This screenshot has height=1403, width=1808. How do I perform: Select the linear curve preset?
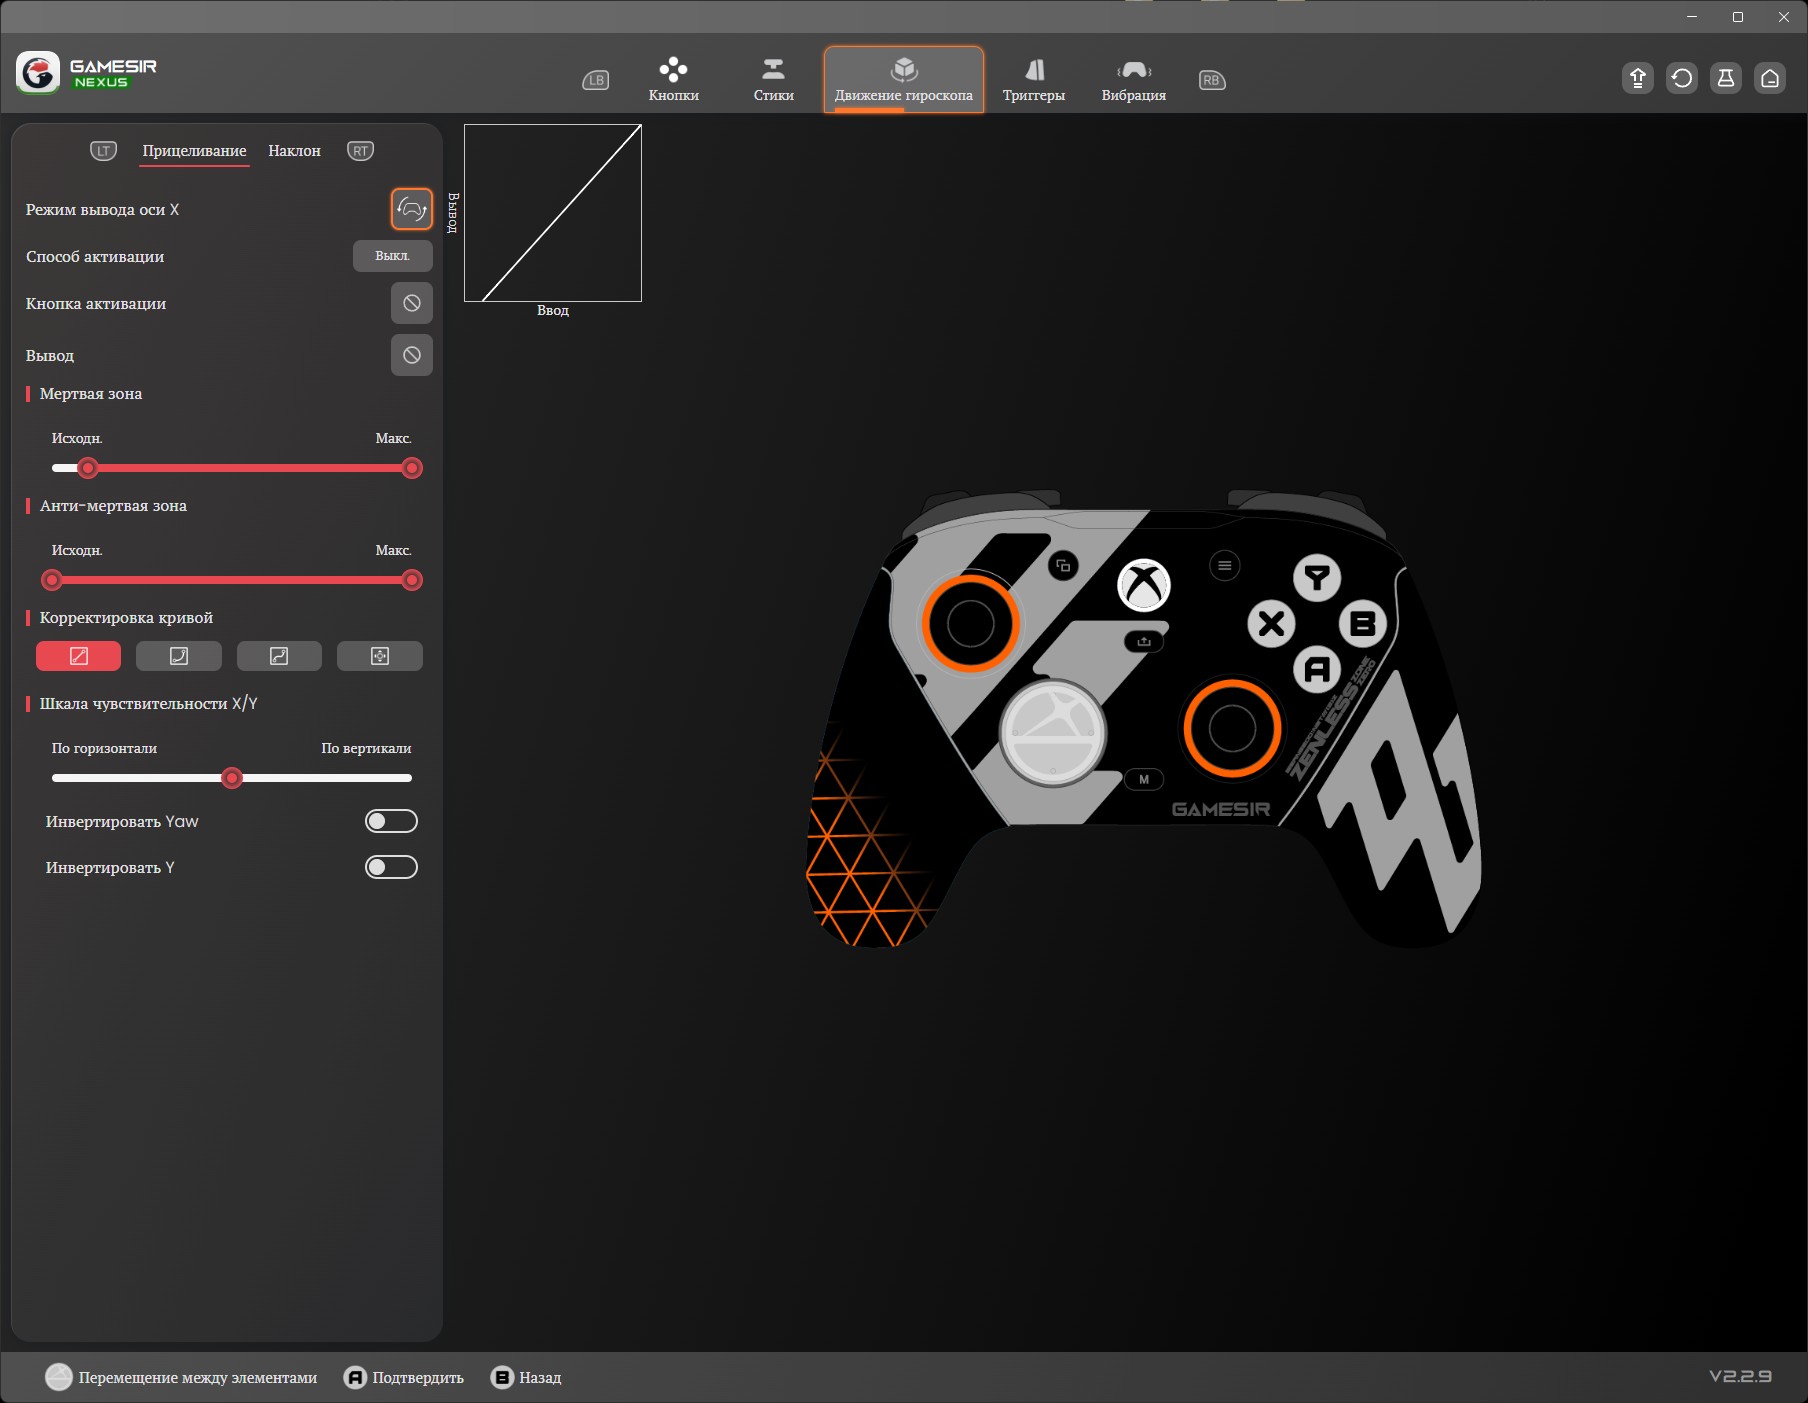pos(79,656)
